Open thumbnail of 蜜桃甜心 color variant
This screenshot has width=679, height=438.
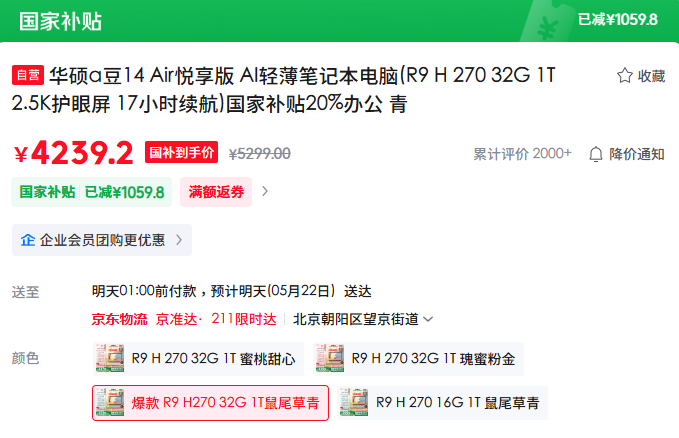[x=110, y=358]
